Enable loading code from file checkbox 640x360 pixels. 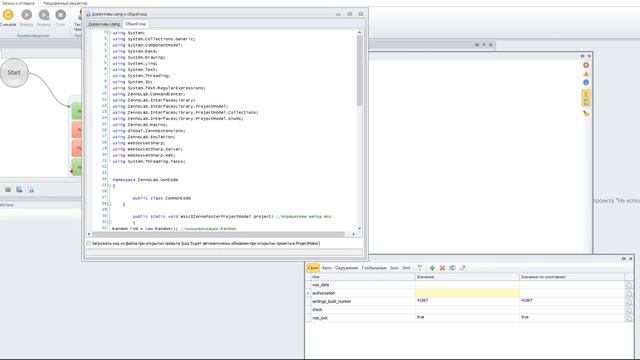point(89,243)
